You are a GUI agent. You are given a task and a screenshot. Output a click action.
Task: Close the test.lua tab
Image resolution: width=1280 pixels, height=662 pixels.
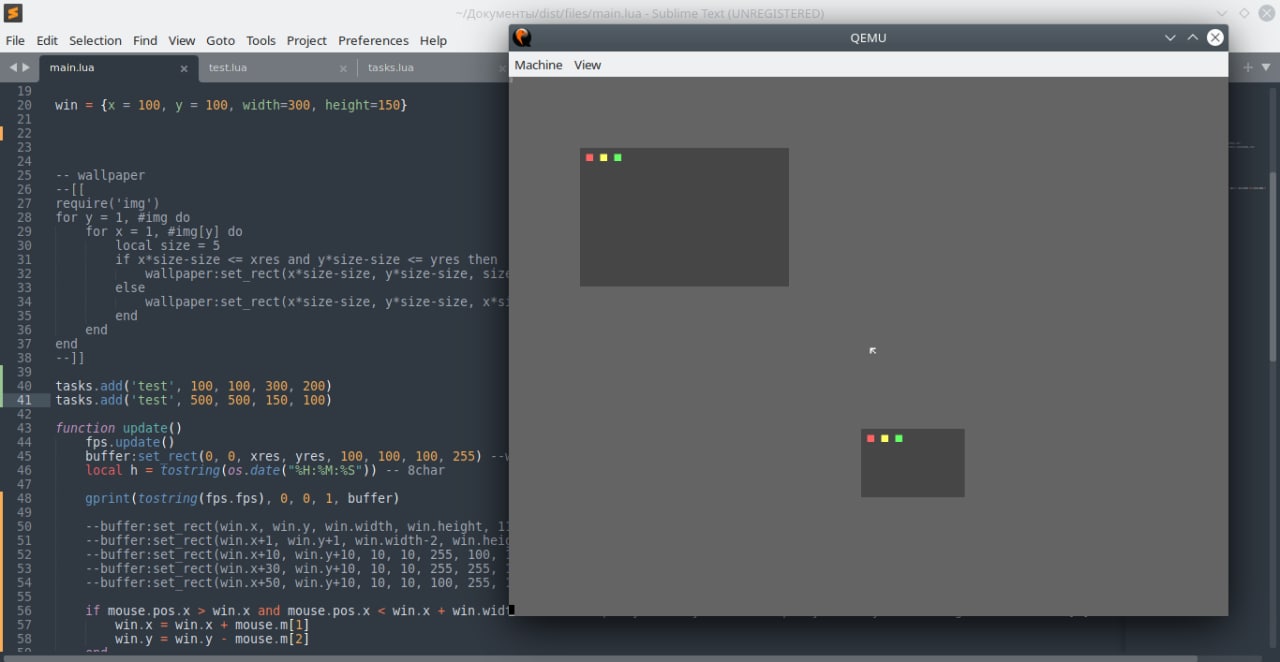tap(343, 69)
